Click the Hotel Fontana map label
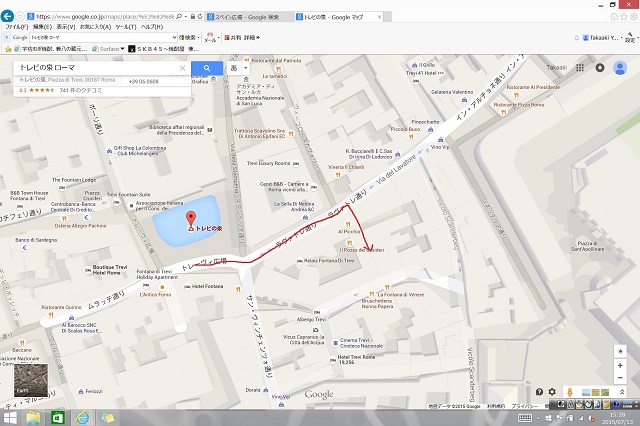Screen dimensions: 640x426 click(204, 286)
